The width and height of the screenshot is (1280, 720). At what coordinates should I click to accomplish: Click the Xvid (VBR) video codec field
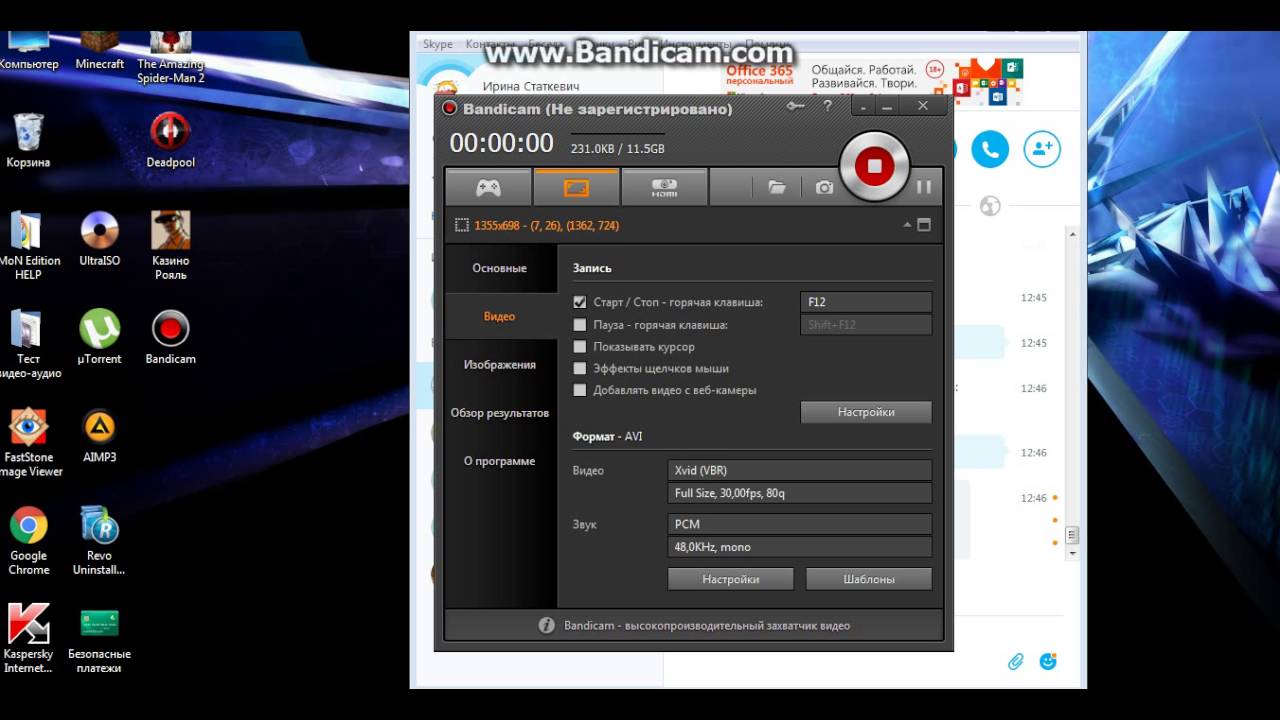click(800, 470)
